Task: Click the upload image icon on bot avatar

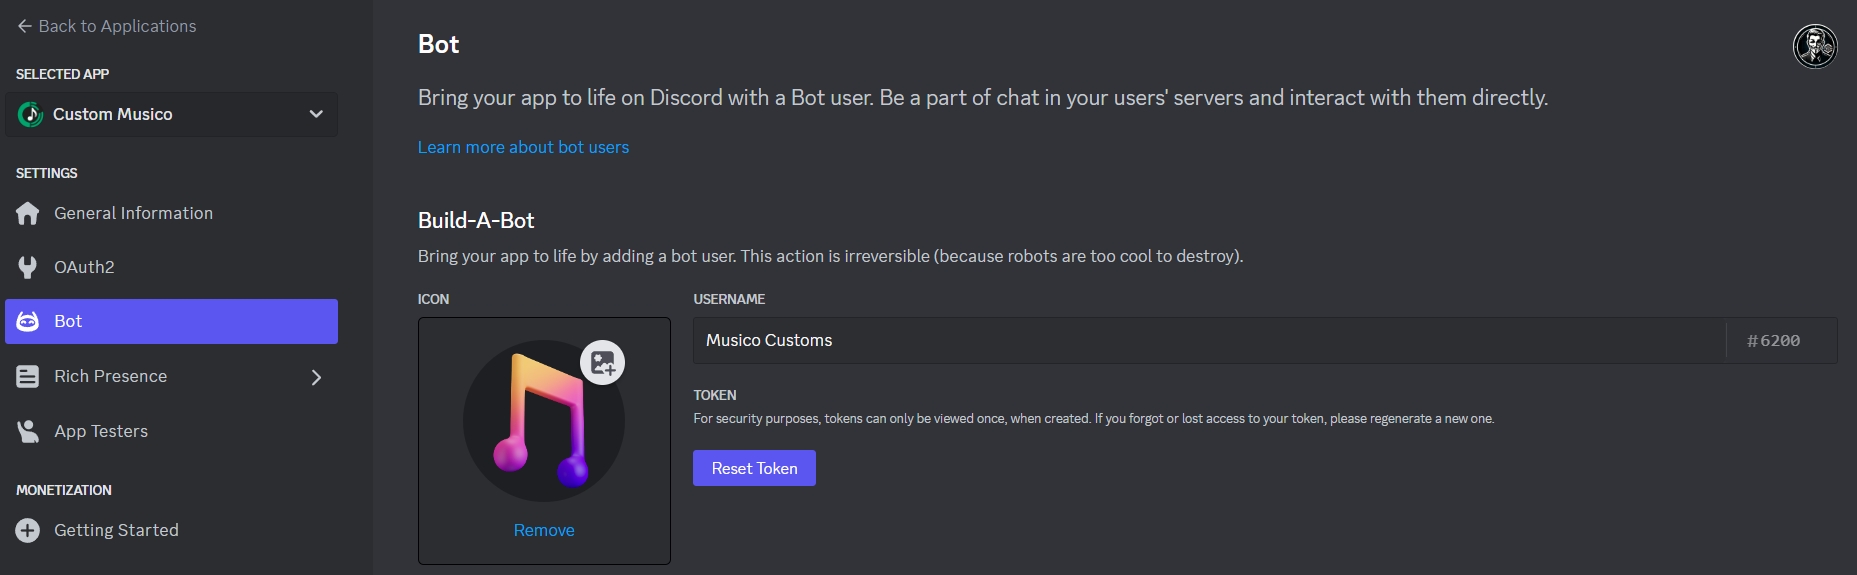Action: click(603, 362)
